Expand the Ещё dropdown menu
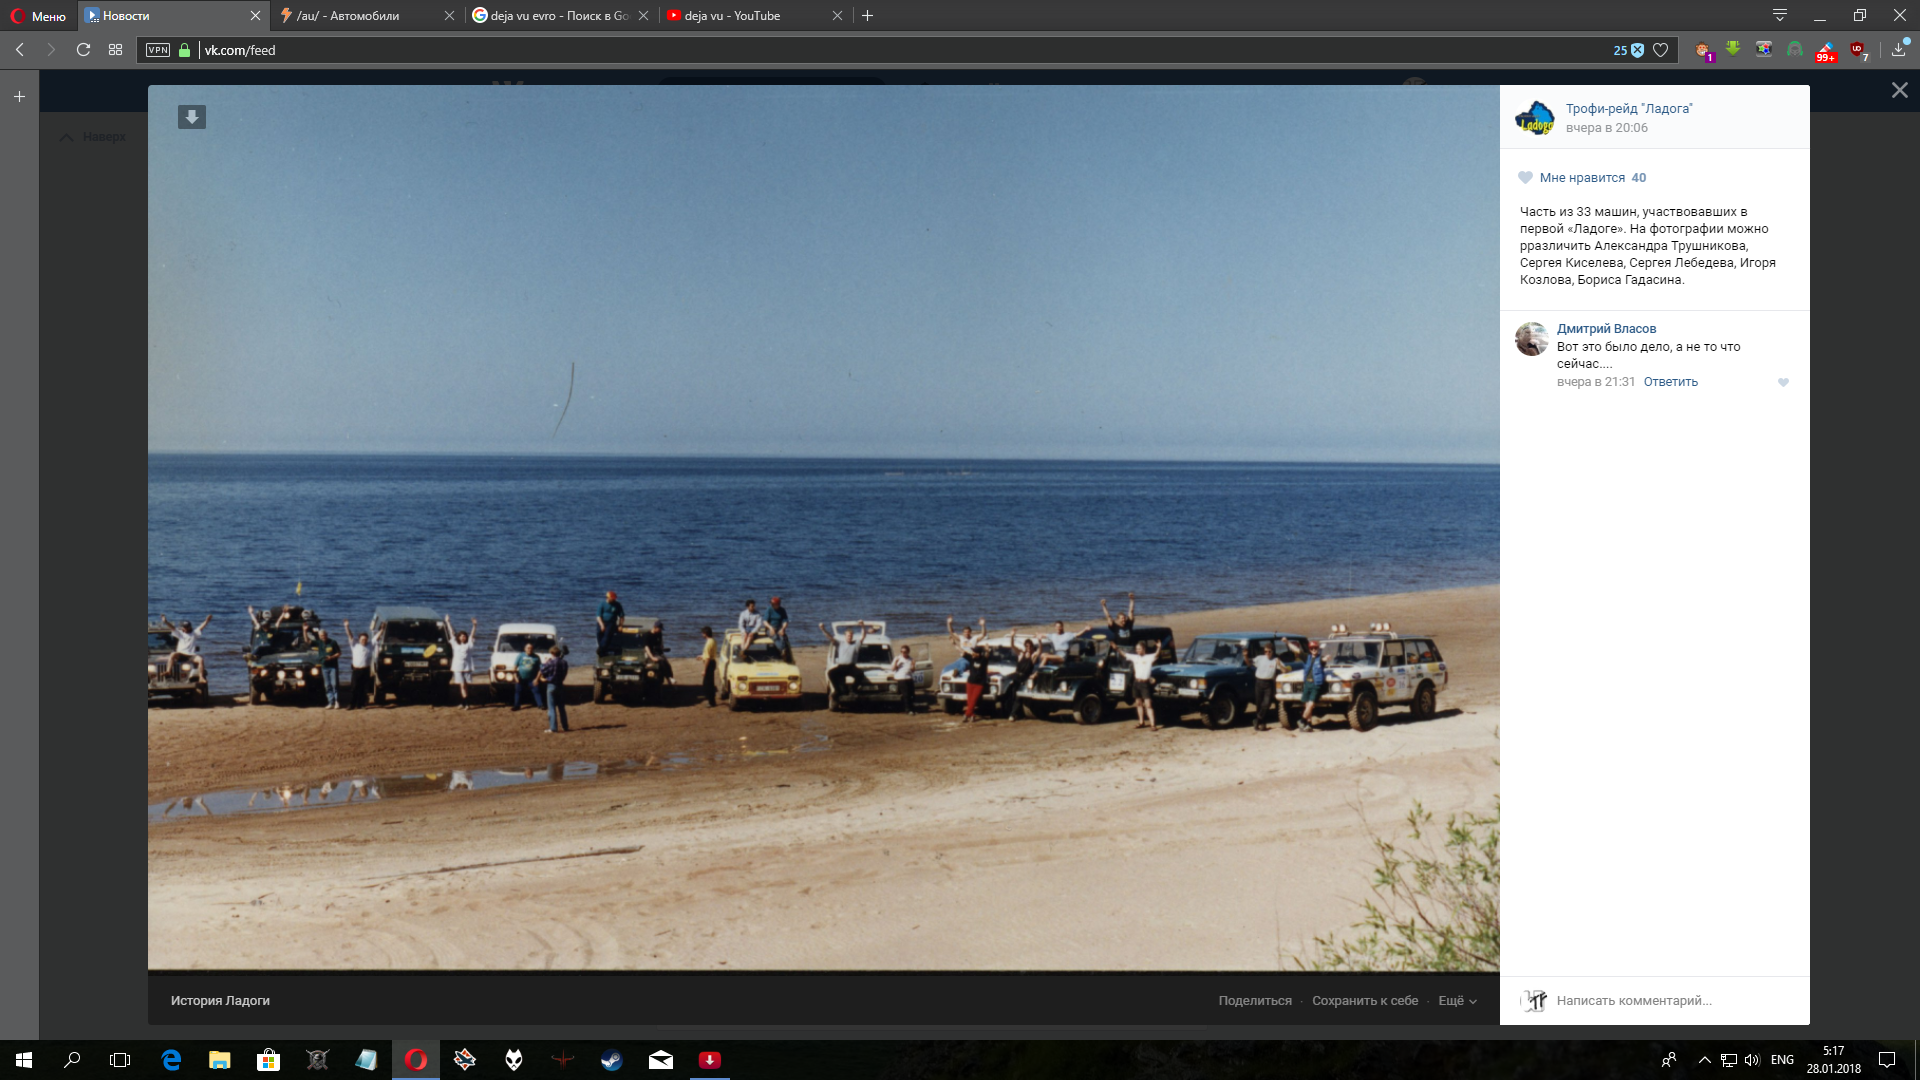Image resolution: width=1920 pixels, height=1080 pixels. (x=1457, y=1001)
